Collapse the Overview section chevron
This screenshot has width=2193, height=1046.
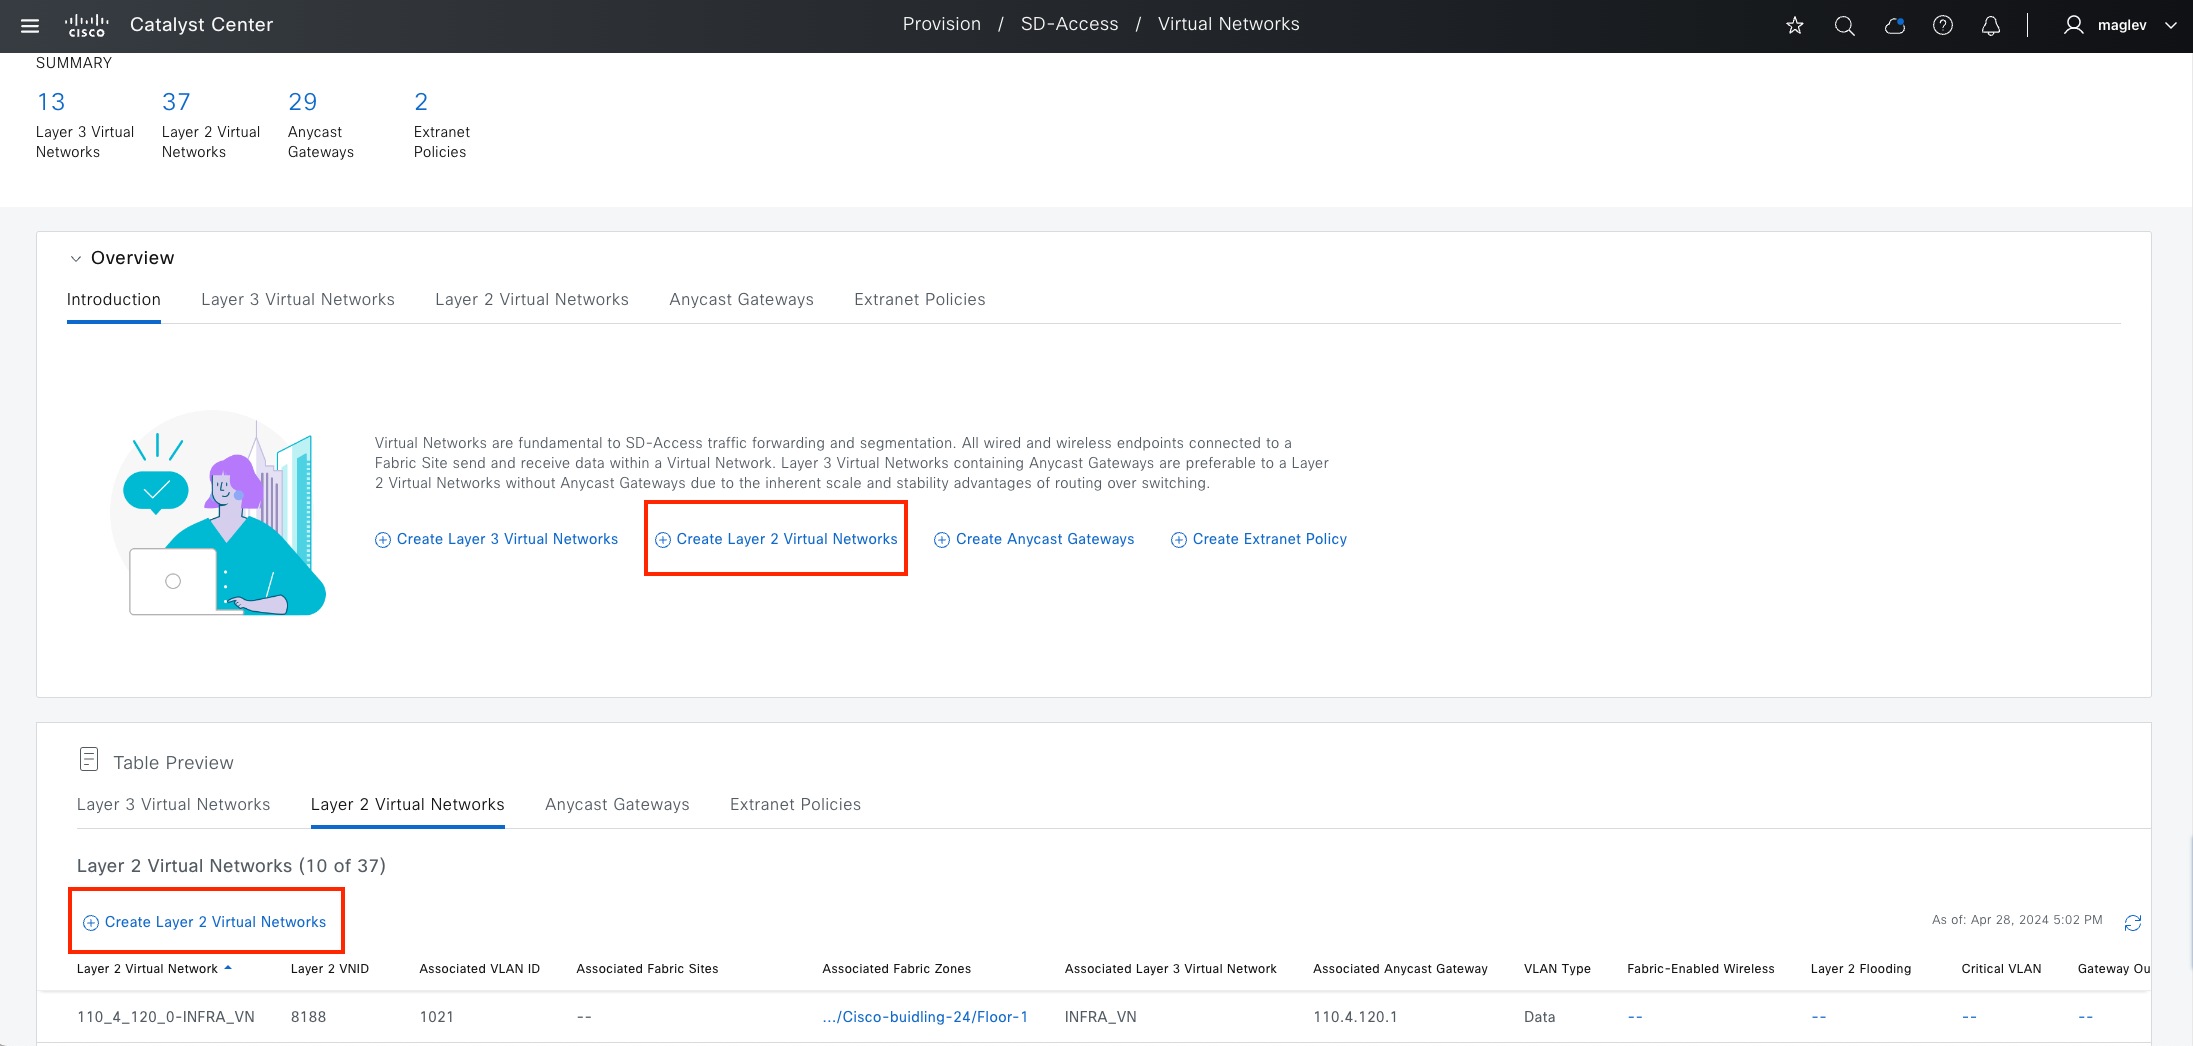(x=76, y=259)
